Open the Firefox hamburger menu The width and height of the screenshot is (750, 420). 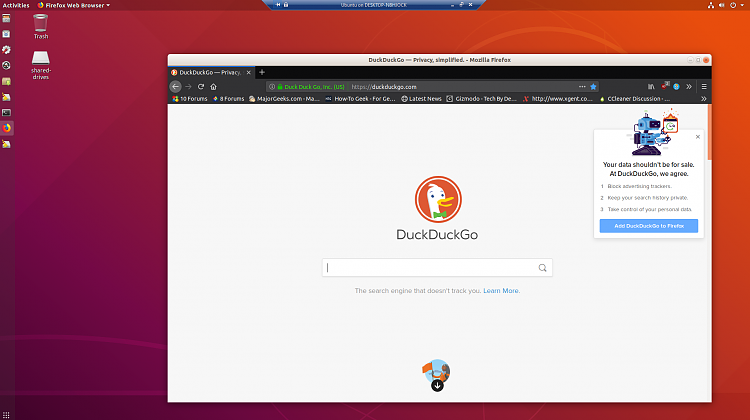pos(704,87)
